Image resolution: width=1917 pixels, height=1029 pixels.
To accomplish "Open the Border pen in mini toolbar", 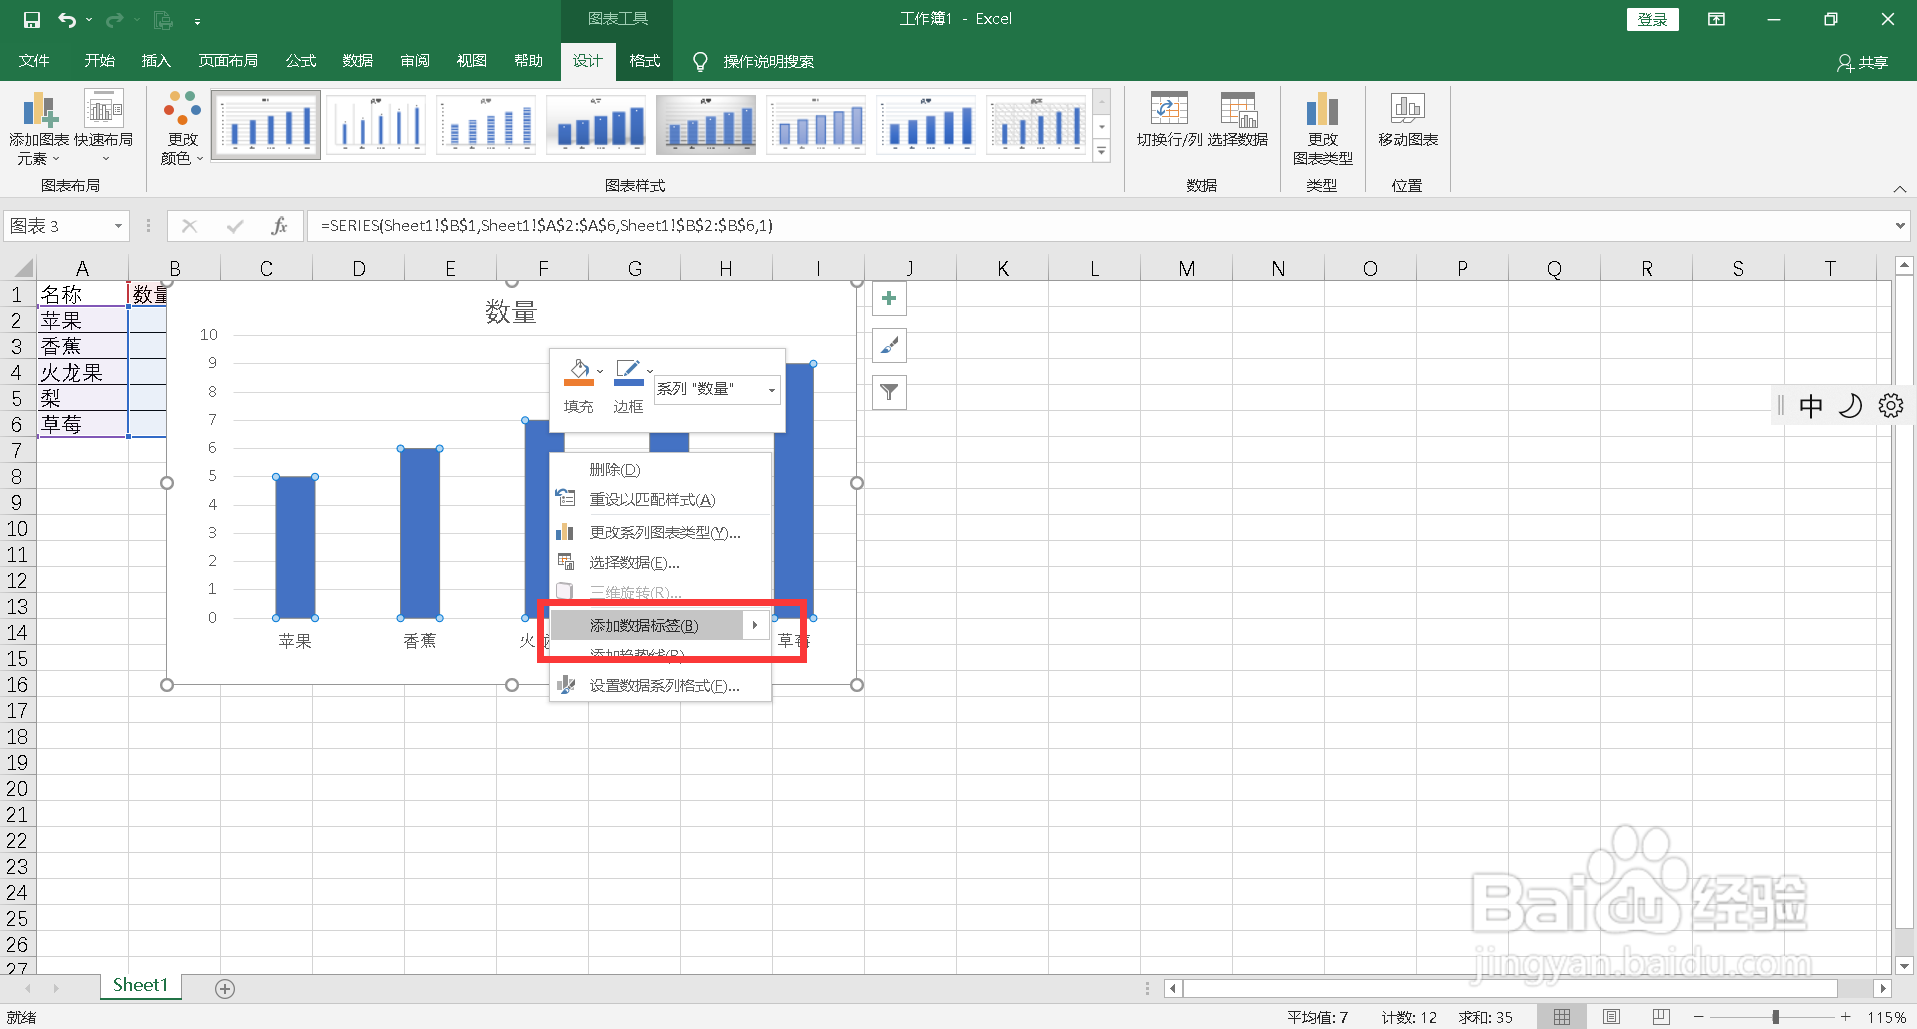I will click(628, 372).
